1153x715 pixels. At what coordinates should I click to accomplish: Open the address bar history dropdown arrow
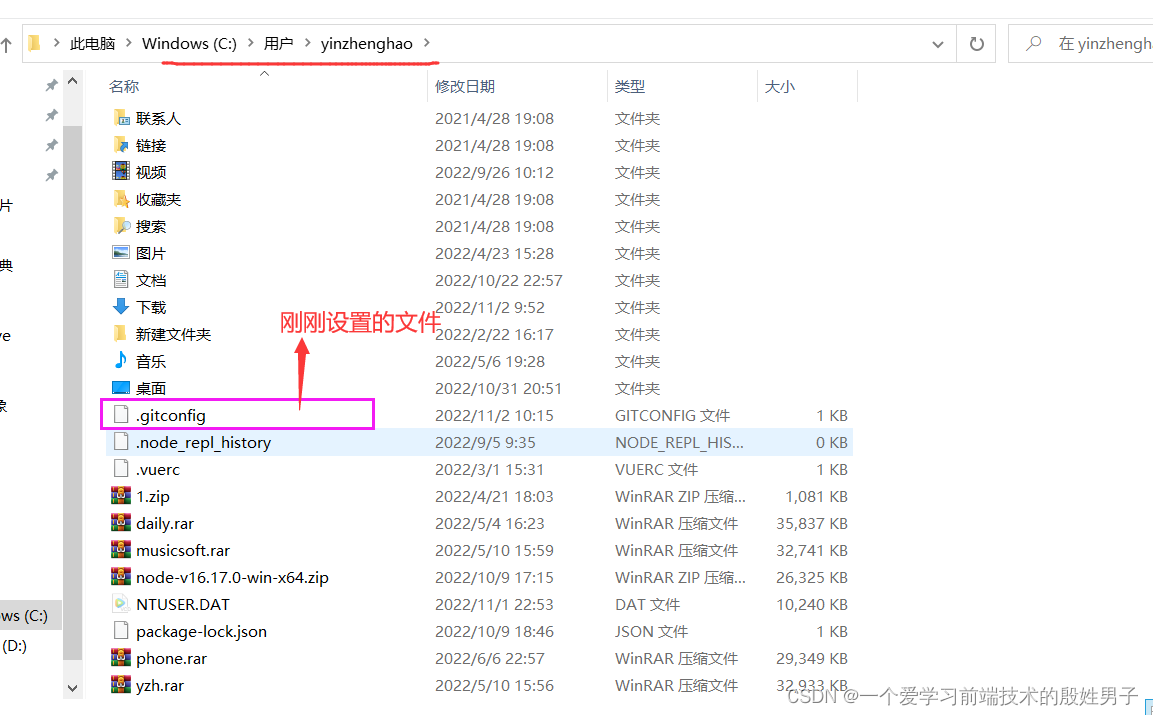point(938,43)
